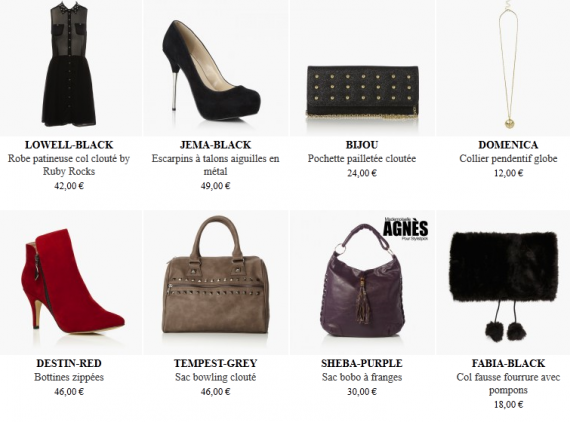The height and width of the screenshot is (422, 570).
Task: Click the BIJOU product name
Action: click(362, 145)
